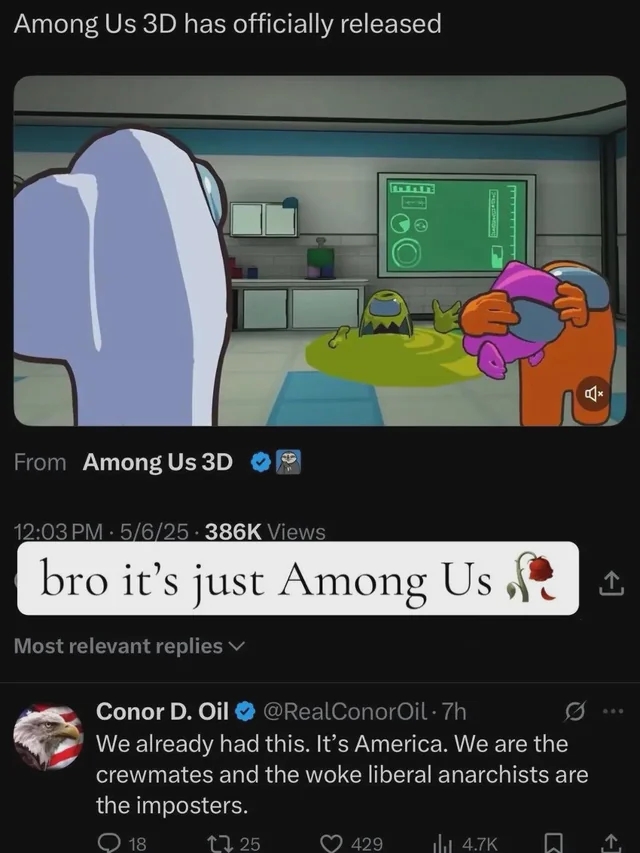Tap the share icon beside the caption

[610, 583]
